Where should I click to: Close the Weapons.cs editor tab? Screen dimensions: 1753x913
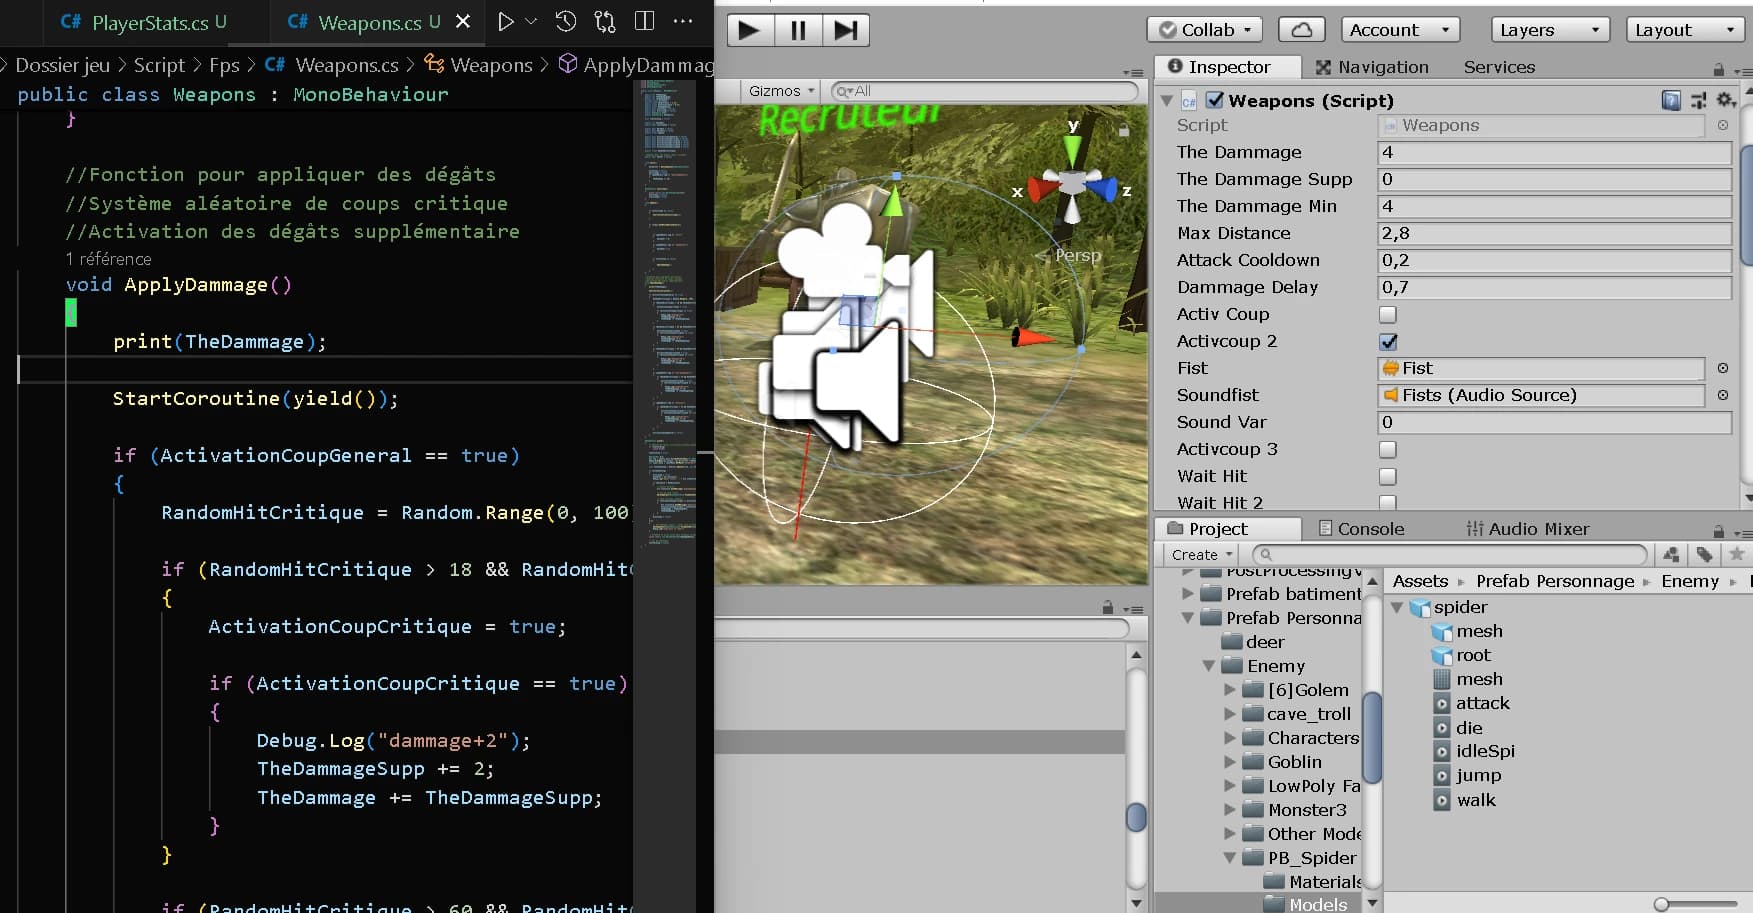463,21
